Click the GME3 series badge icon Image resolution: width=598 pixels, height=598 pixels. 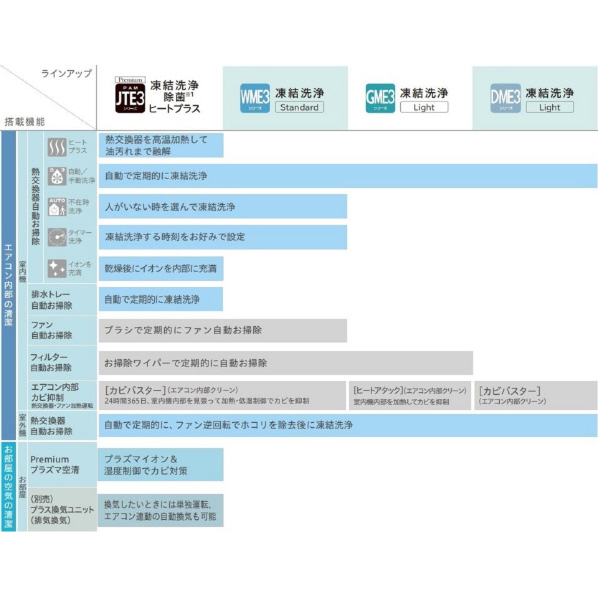coord(380,98)
